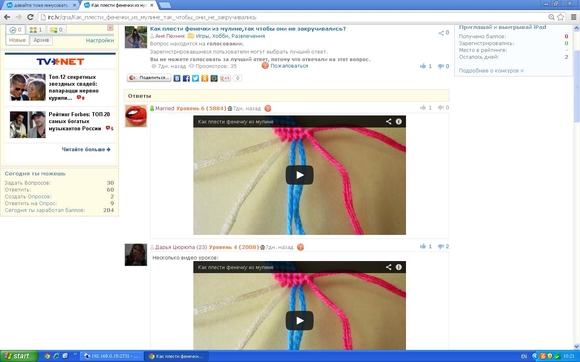Screen dimensions: 580x362
Task: Play the second video in Дарья Цюрюпа's answer
Action: (299, 321)
